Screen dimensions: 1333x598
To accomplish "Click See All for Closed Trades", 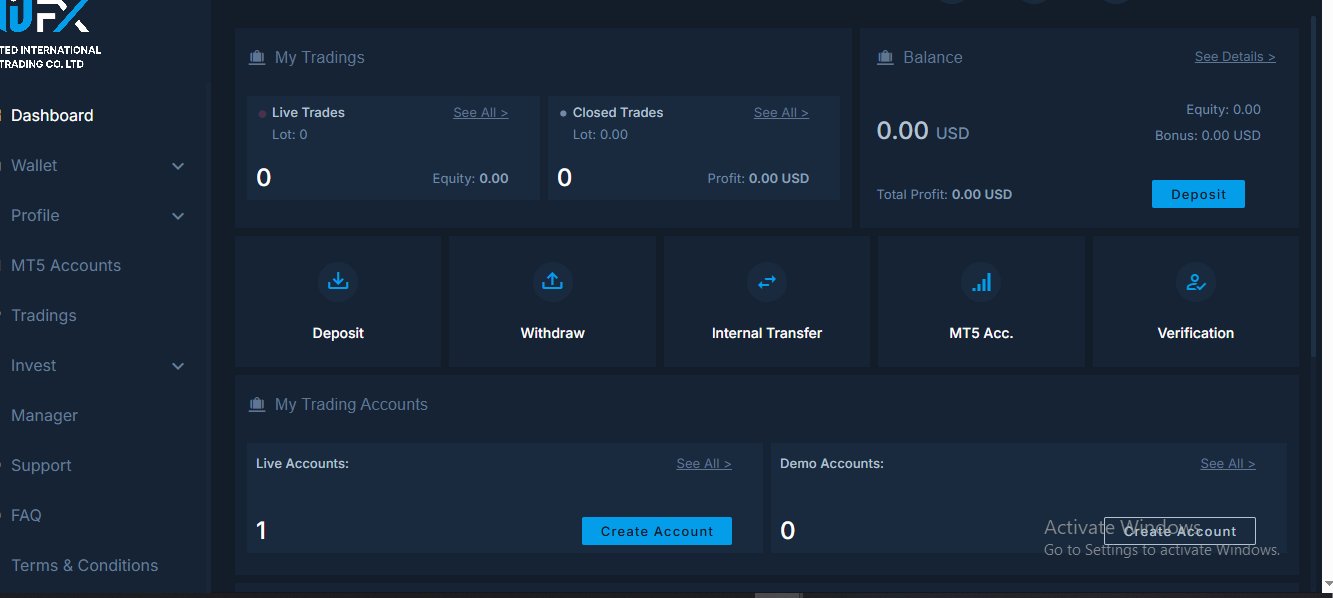I will click(x=780, y=113).
